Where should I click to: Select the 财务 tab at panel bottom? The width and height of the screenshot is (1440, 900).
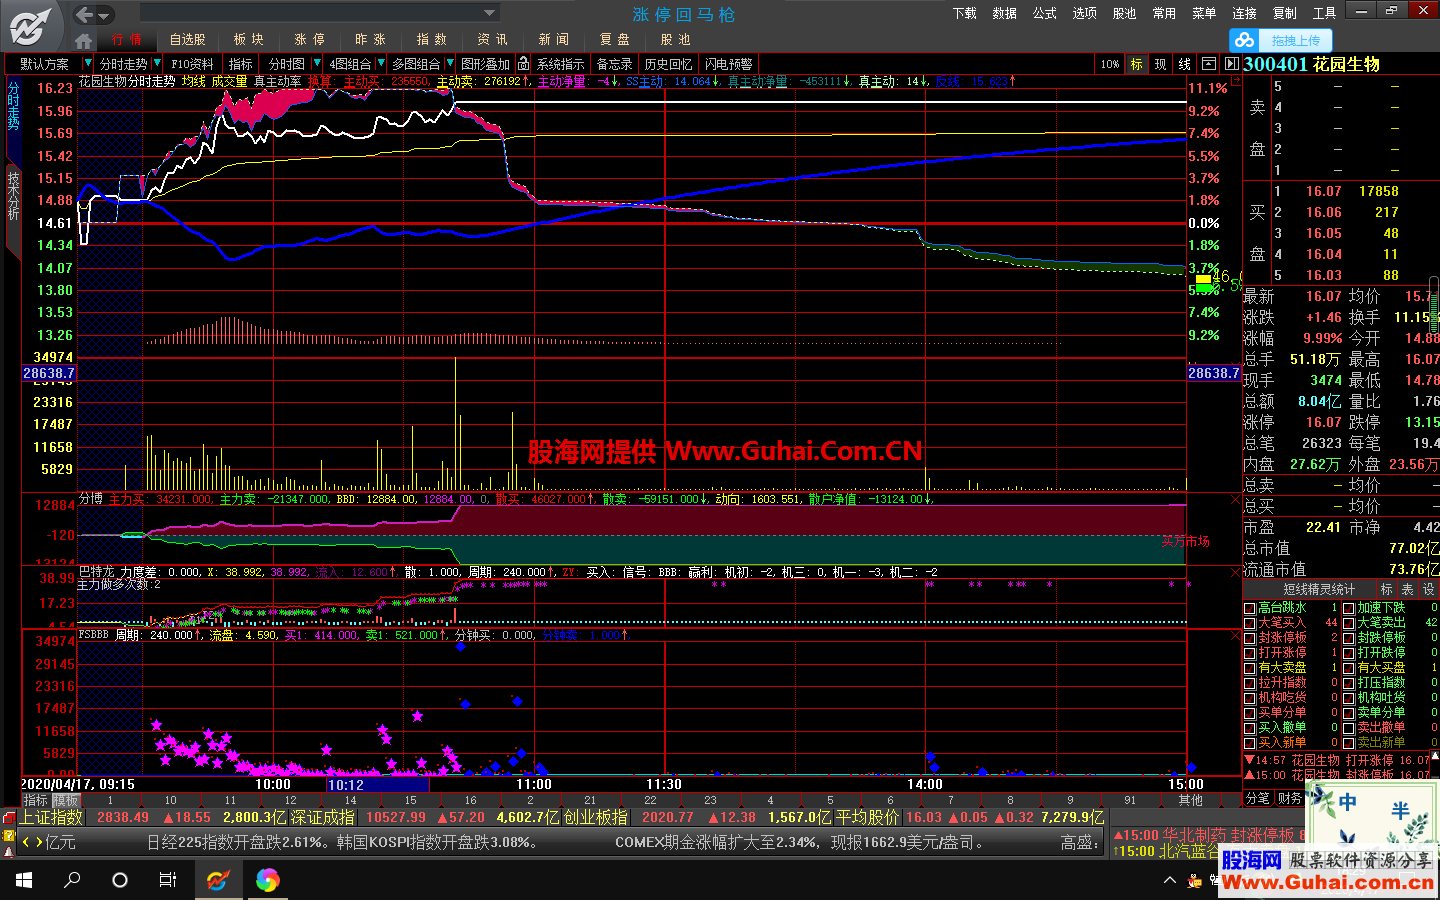point(1290,798)
